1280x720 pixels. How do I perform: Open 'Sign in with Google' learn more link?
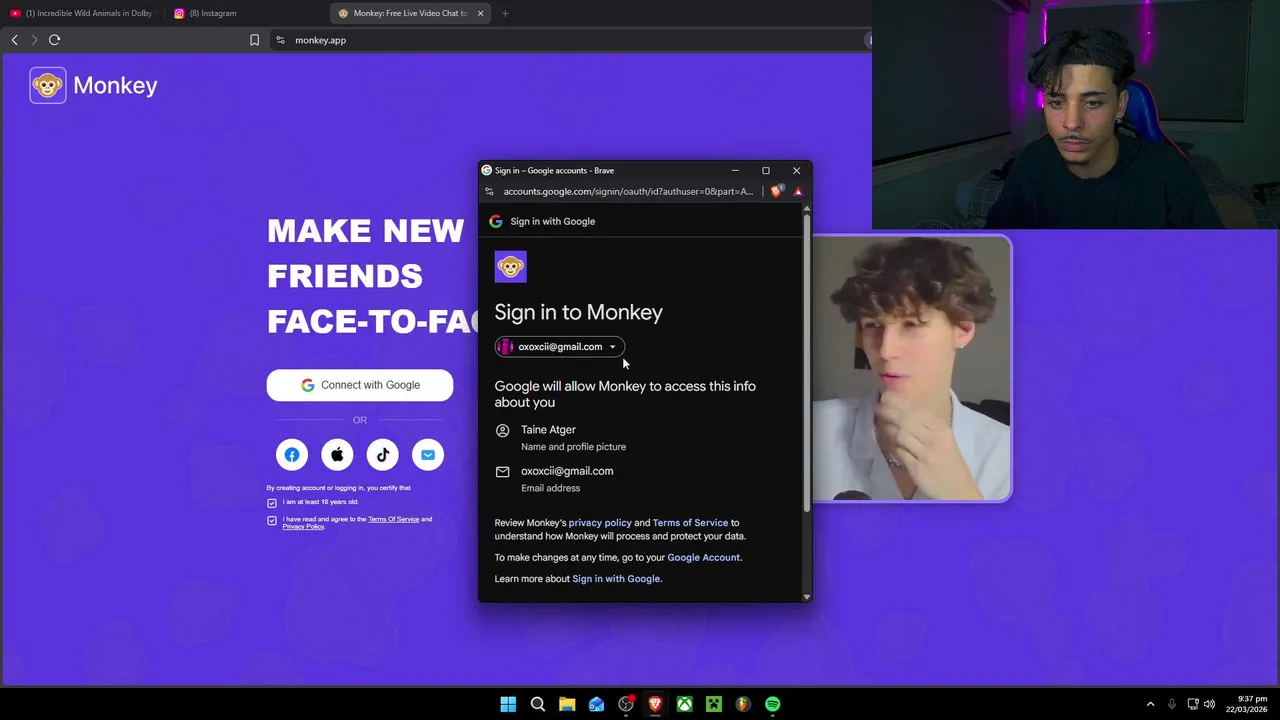point(616,579)
